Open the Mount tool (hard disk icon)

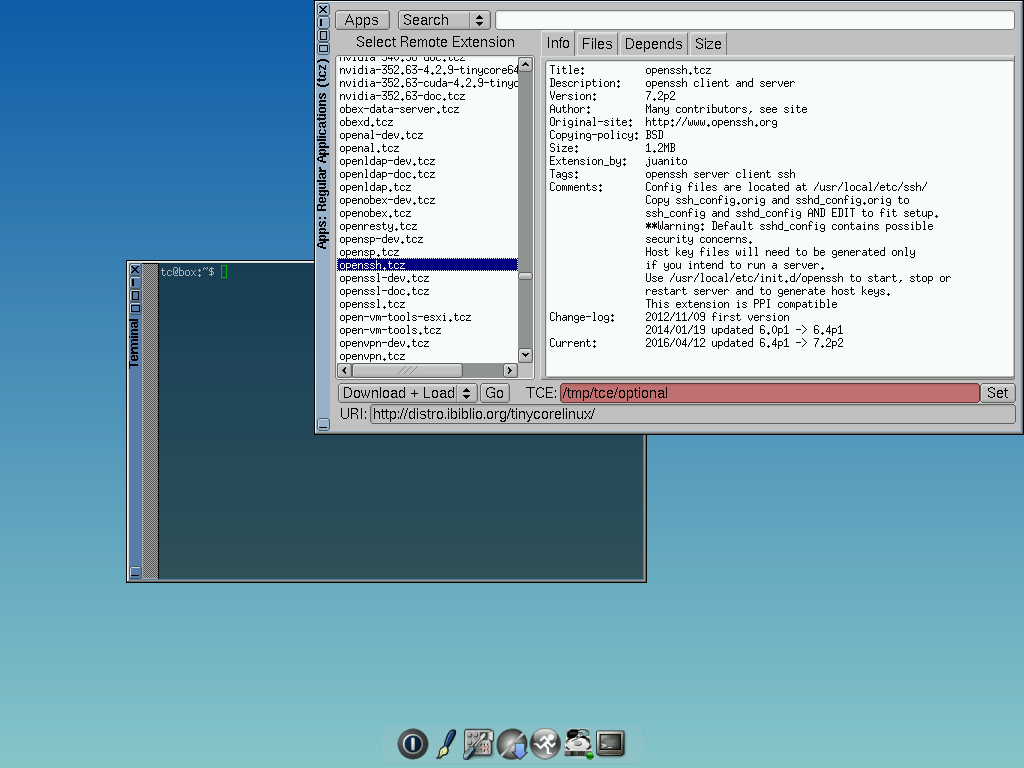578,743
